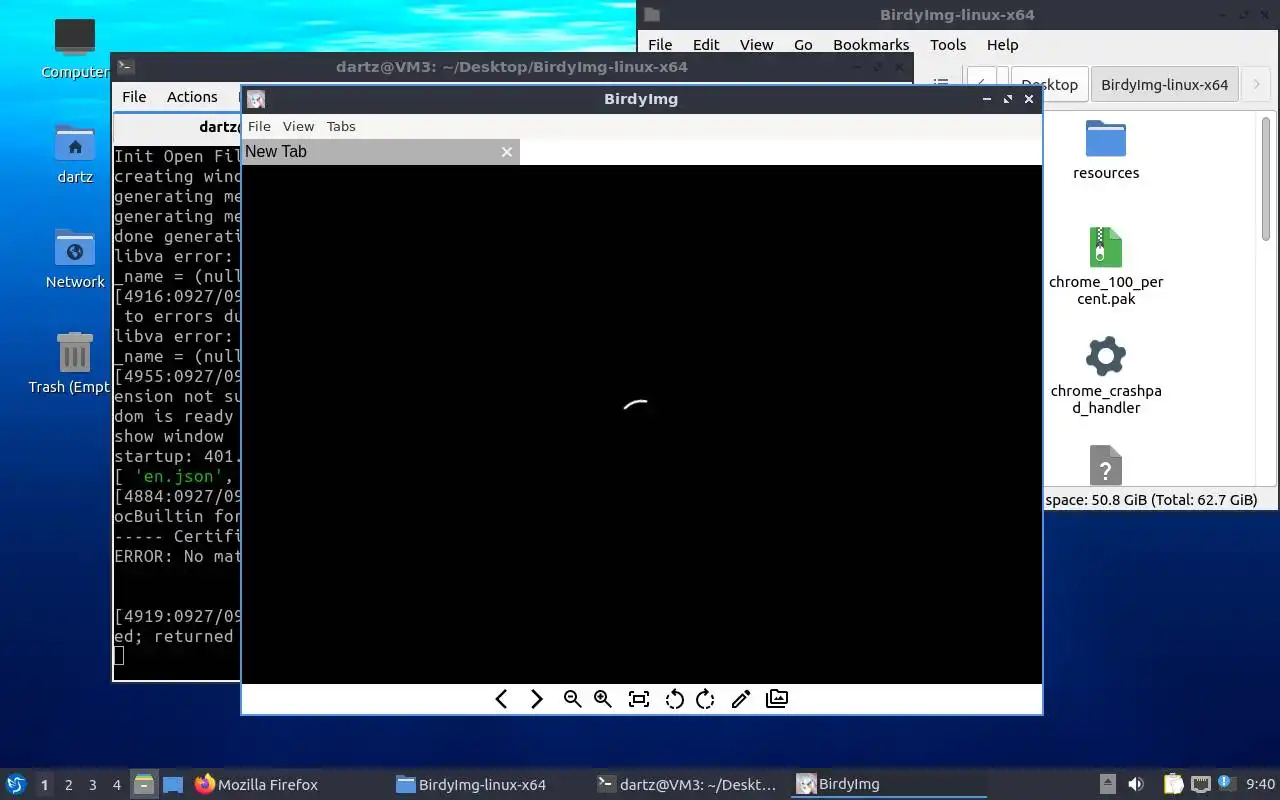Viewport: 1280px width, 800px height.
Task: Zoom in using the magnifier plus icon
Action: point(603,699)
